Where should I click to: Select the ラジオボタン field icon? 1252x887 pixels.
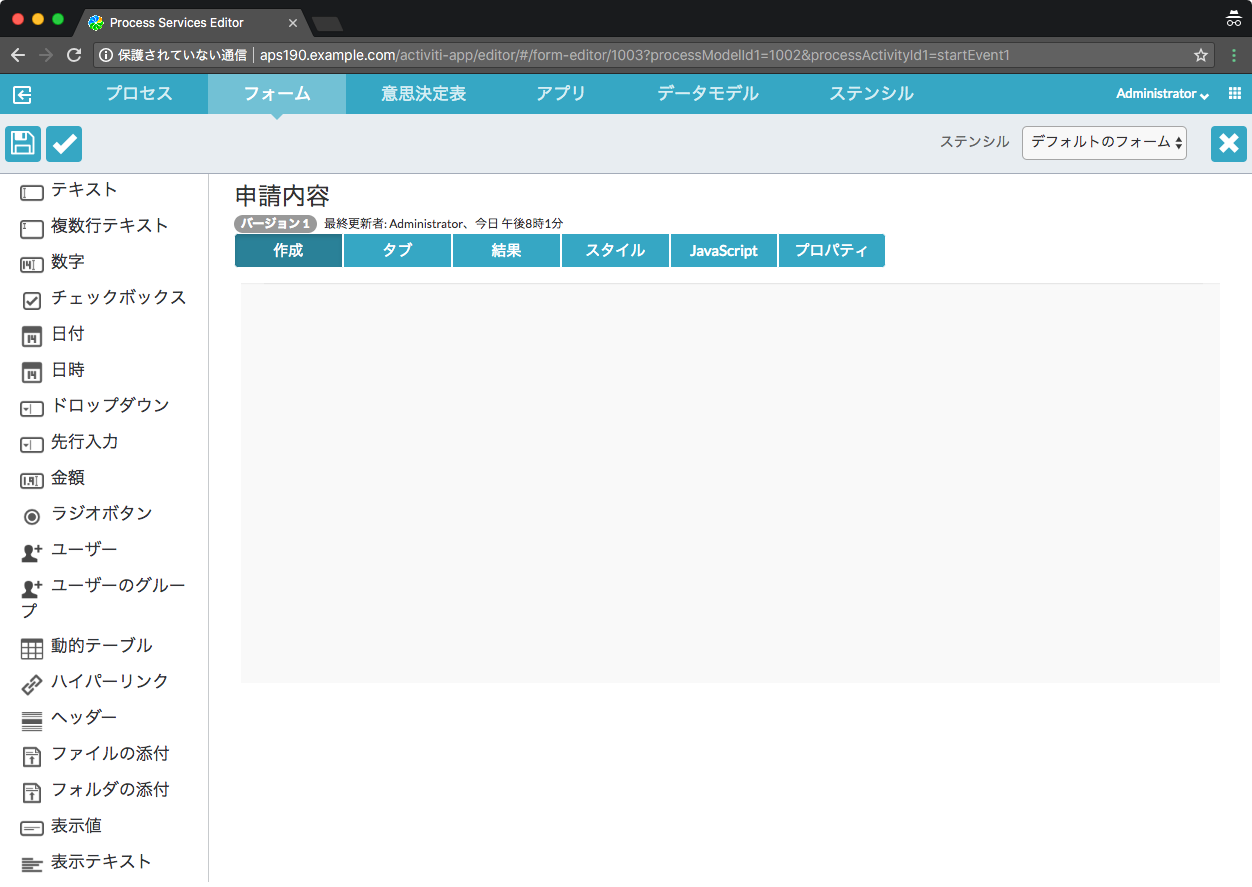[32, 517]
